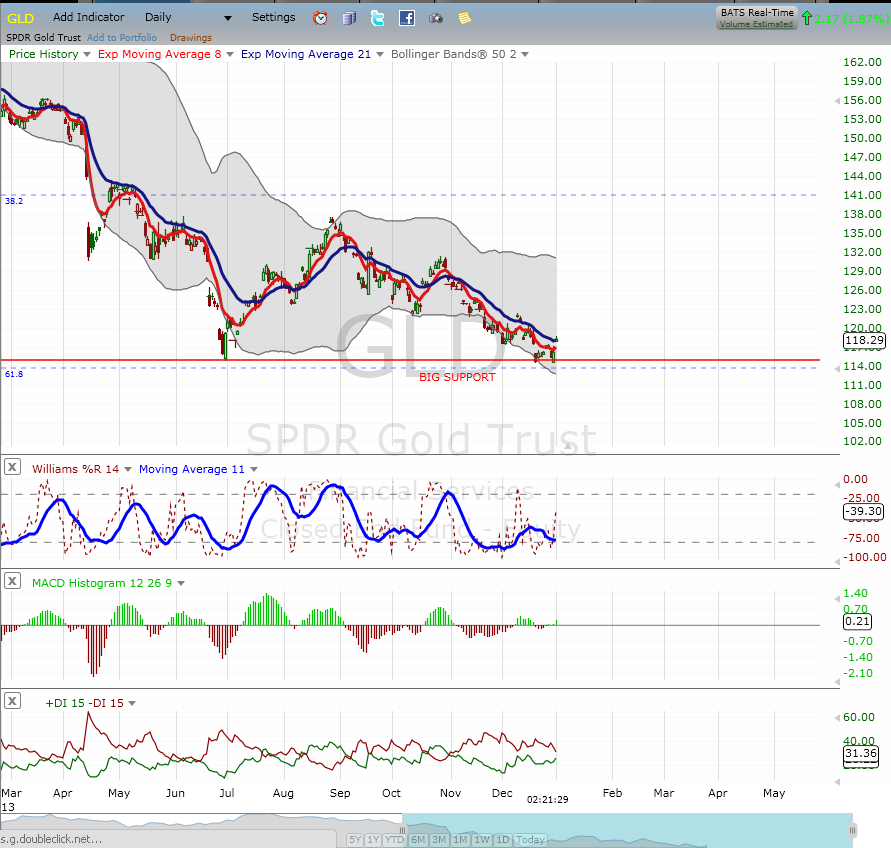
Task: Click the selected blue navigator range area
Action: [x=627, y=831]
